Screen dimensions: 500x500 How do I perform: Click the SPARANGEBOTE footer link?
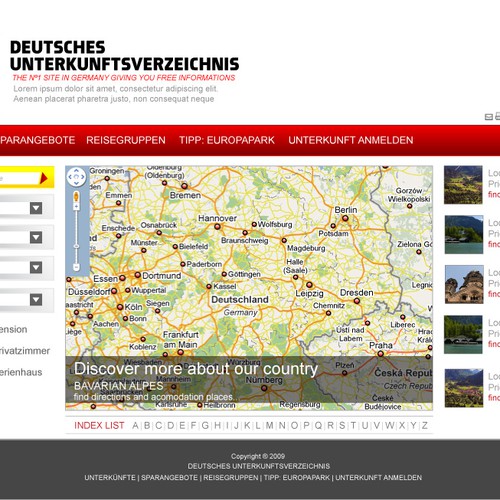(x=169, y=478)
